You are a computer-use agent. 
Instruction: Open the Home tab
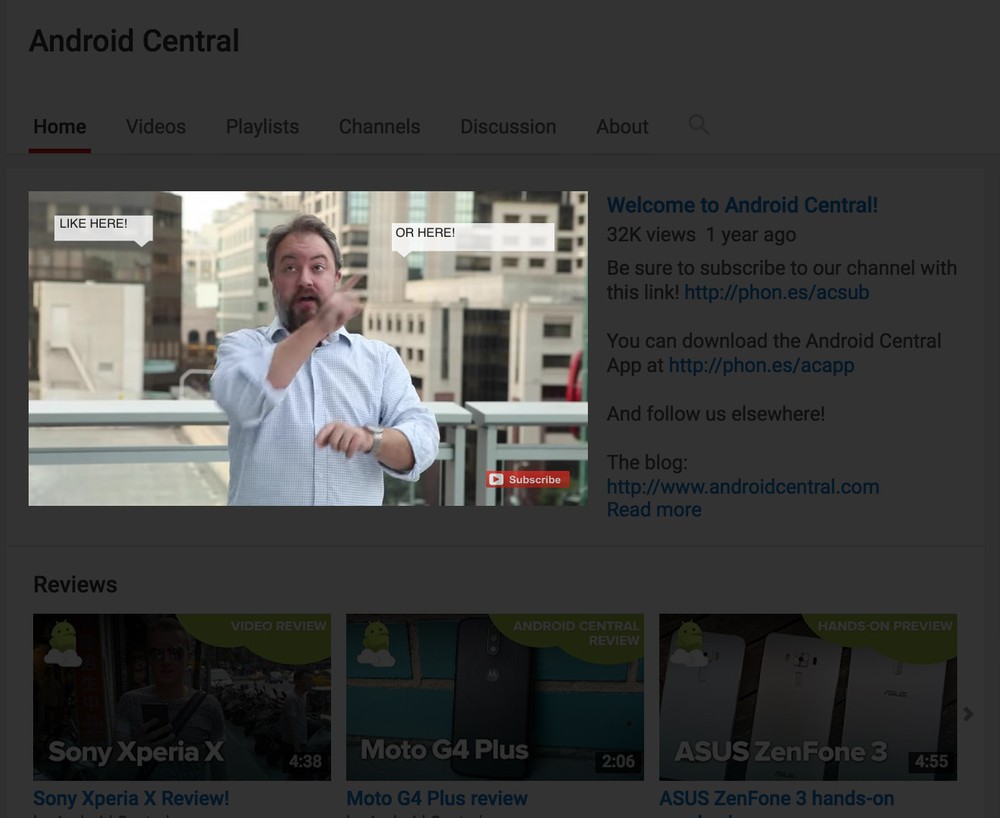[60, 127]
